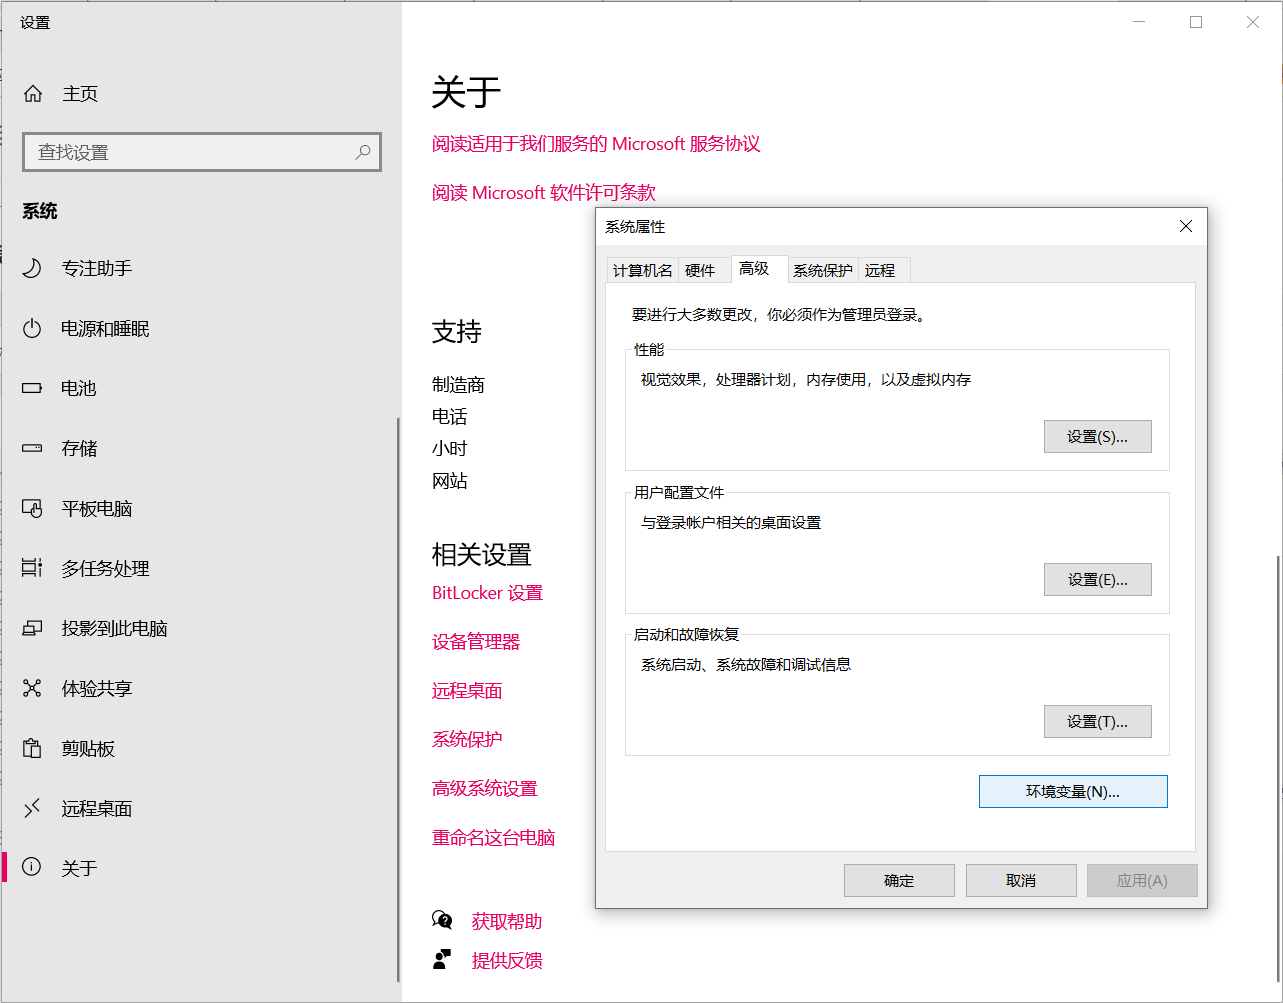Select the Multitasking (多任务处理) icon
Image resolution: width=1283 pixels, height=1003 pixels.
click(x=32, y=568)
